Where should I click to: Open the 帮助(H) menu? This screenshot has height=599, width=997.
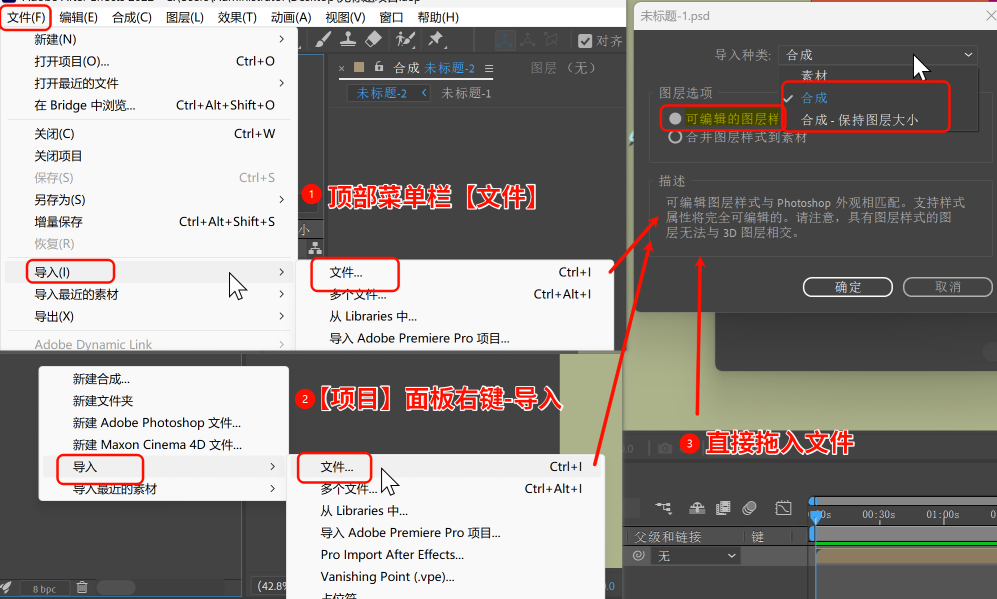click(438, 17)
